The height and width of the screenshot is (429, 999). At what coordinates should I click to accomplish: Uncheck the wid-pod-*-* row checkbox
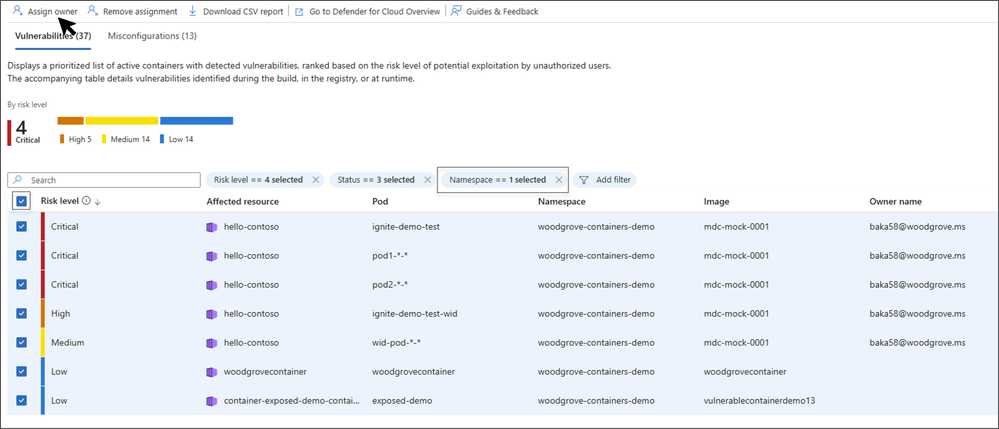21,342
